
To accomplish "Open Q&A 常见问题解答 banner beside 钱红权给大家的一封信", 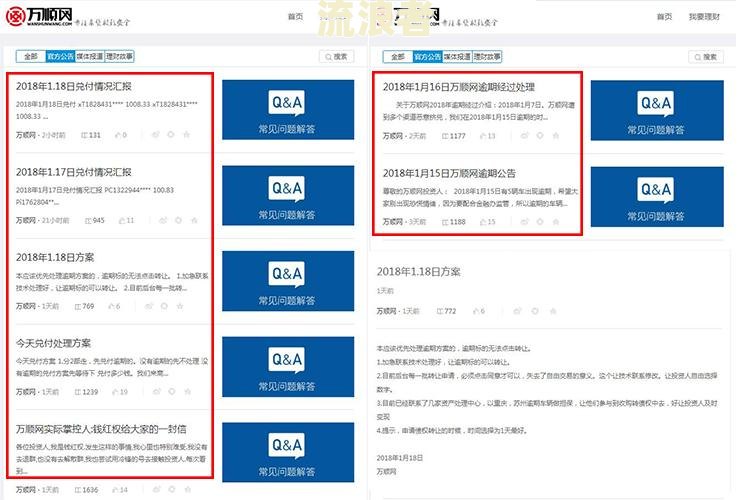I will point(288,453).
